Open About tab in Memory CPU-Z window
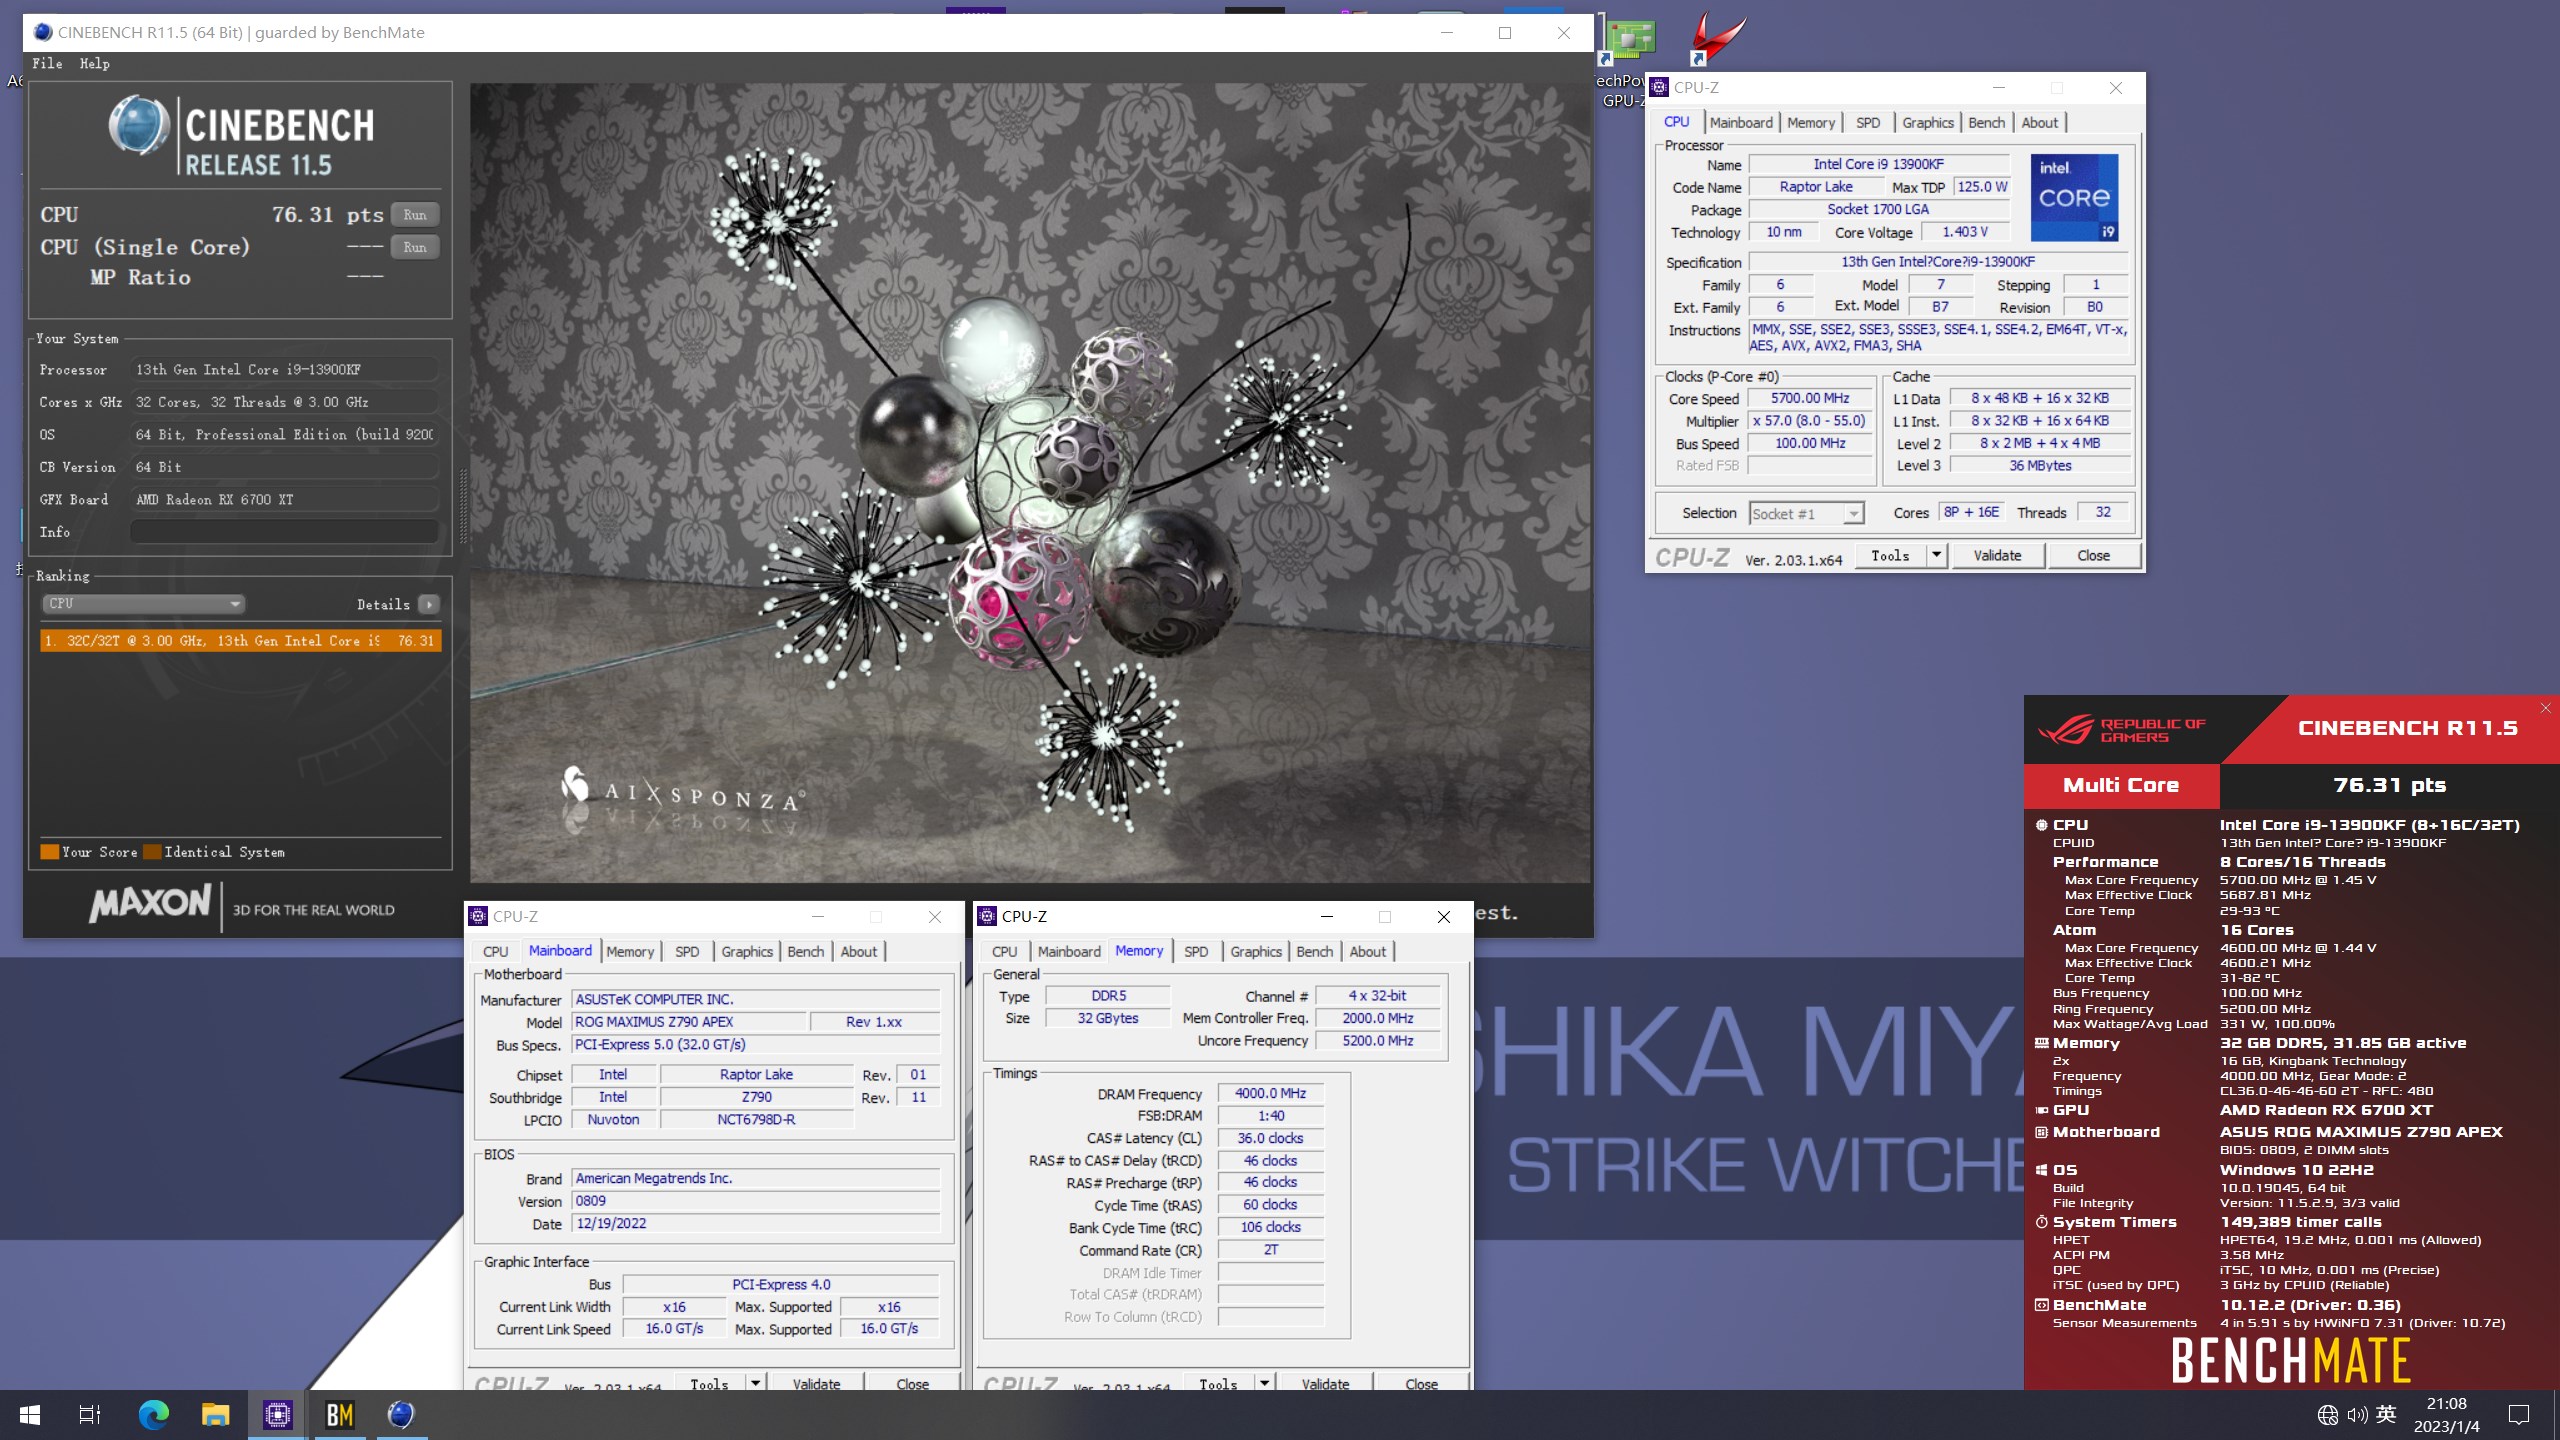This screenshot has width=2560, height=1440. 1367,951
